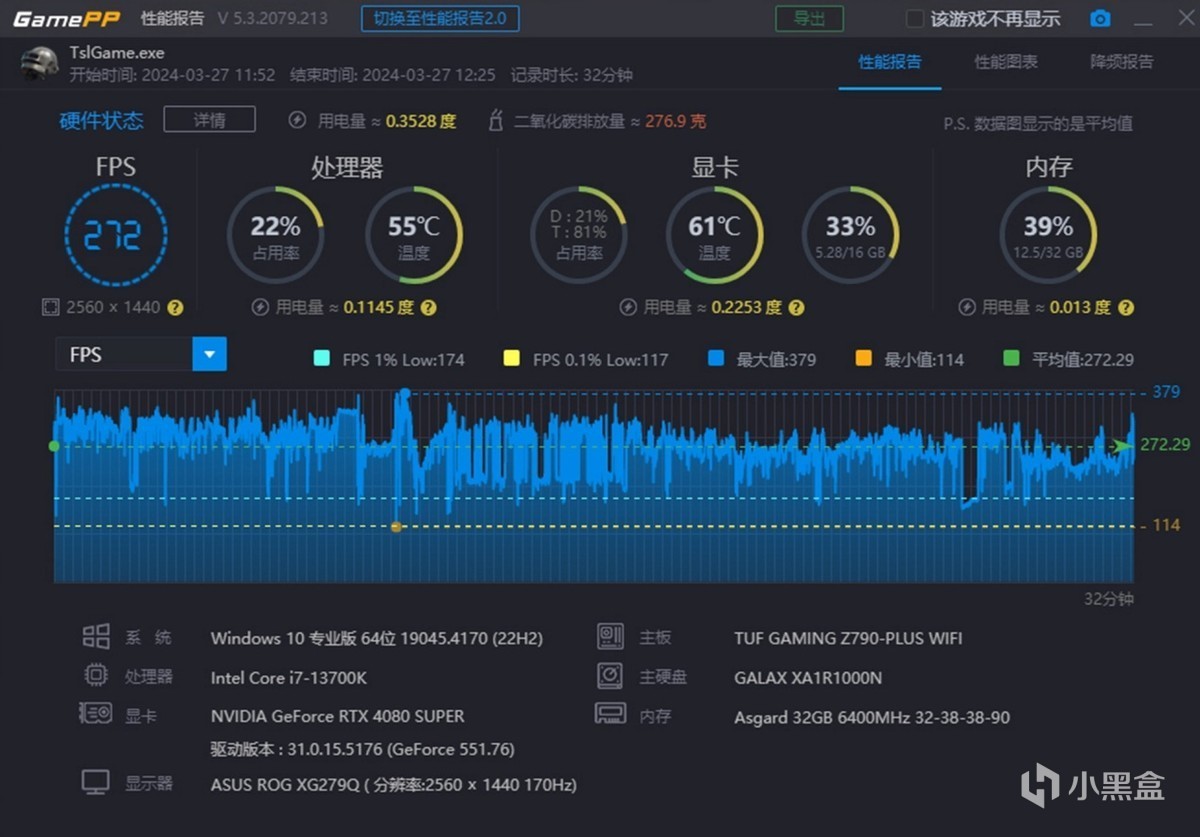Click the blue maximum FPS marker on chart
This screenshot has width=1200, height=837.
coord(404,394)
